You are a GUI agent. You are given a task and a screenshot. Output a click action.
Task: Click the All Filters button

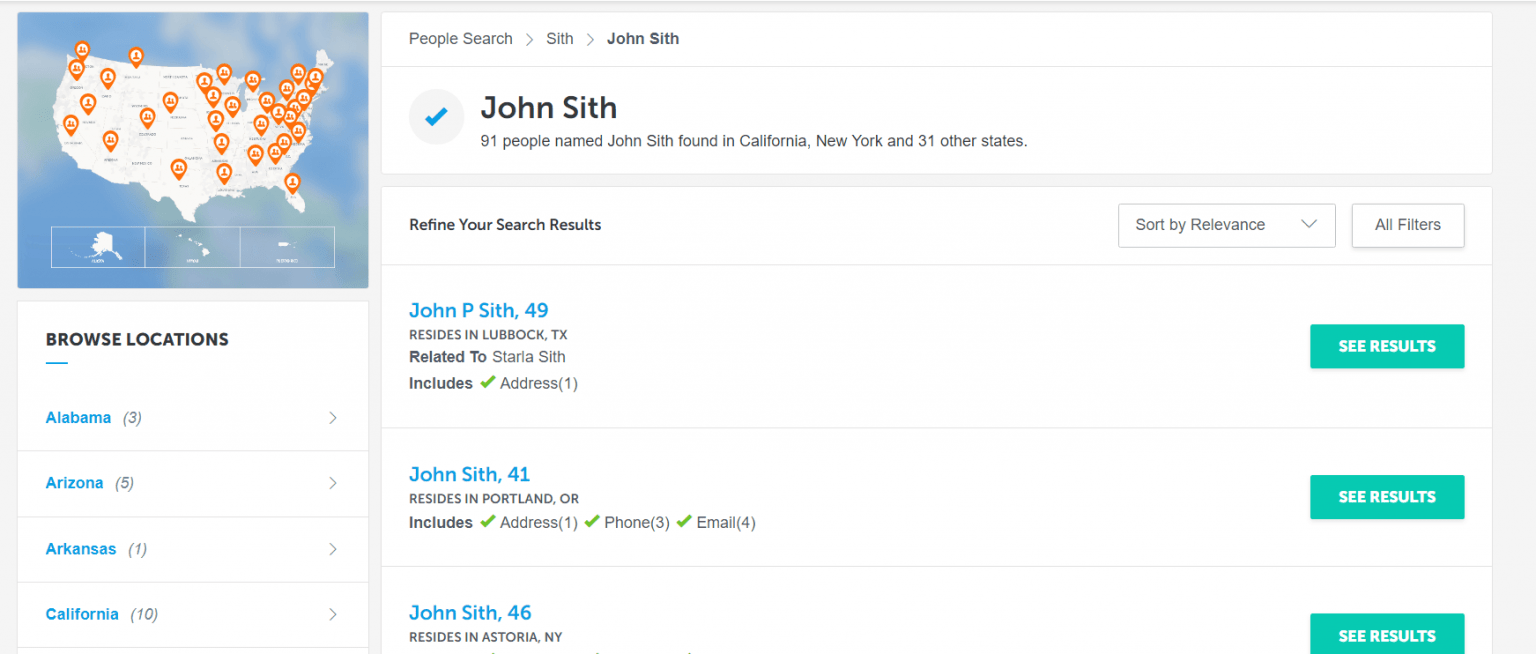(1407, 225)
